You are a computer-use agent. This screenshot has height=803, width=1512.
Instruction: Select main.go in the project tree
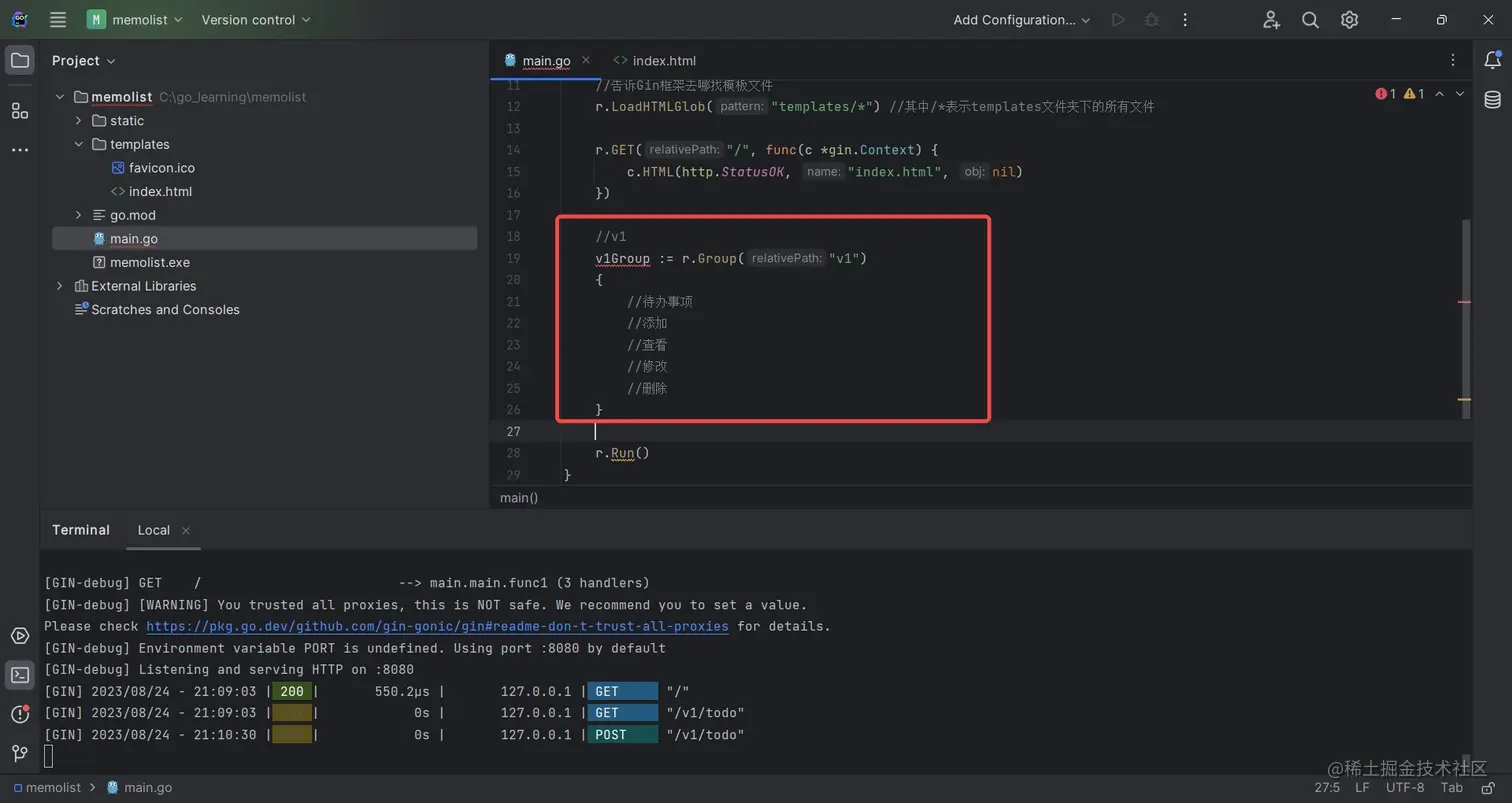pyautogui.click(x=265, y=239)
